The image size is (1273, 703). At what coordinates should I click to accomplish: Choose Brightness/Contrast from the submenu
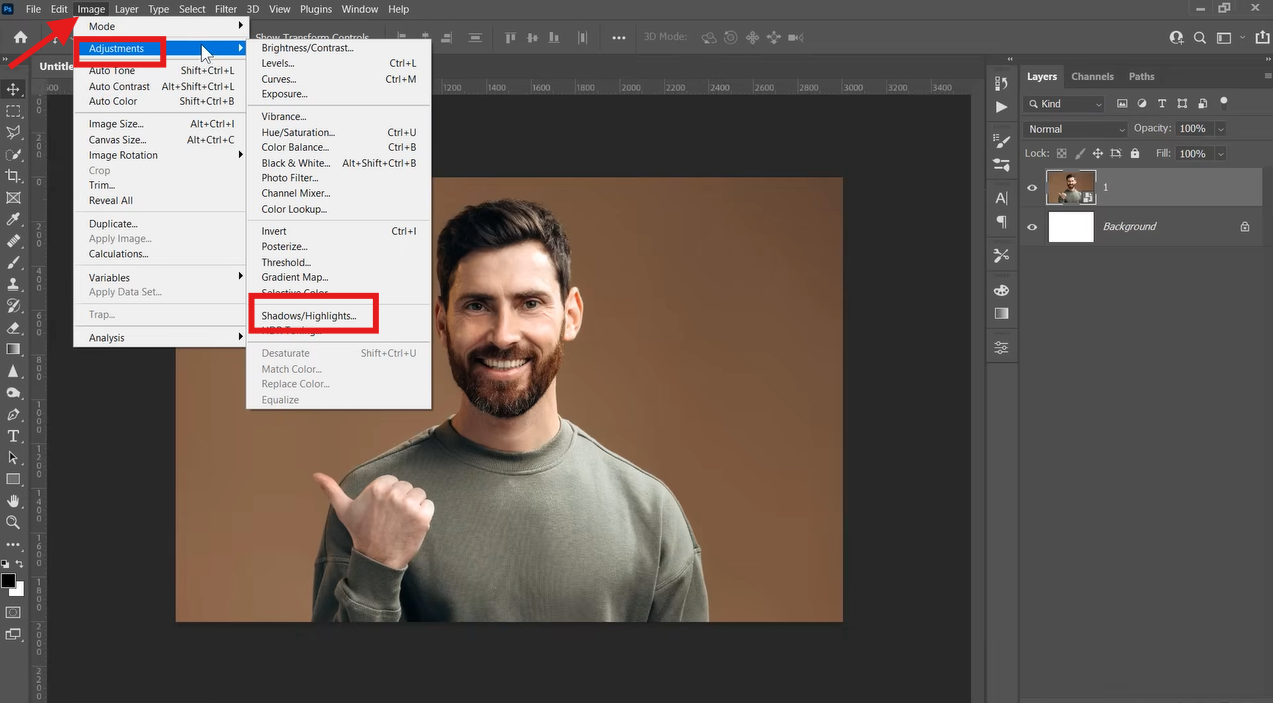click(x=307, y=47)
